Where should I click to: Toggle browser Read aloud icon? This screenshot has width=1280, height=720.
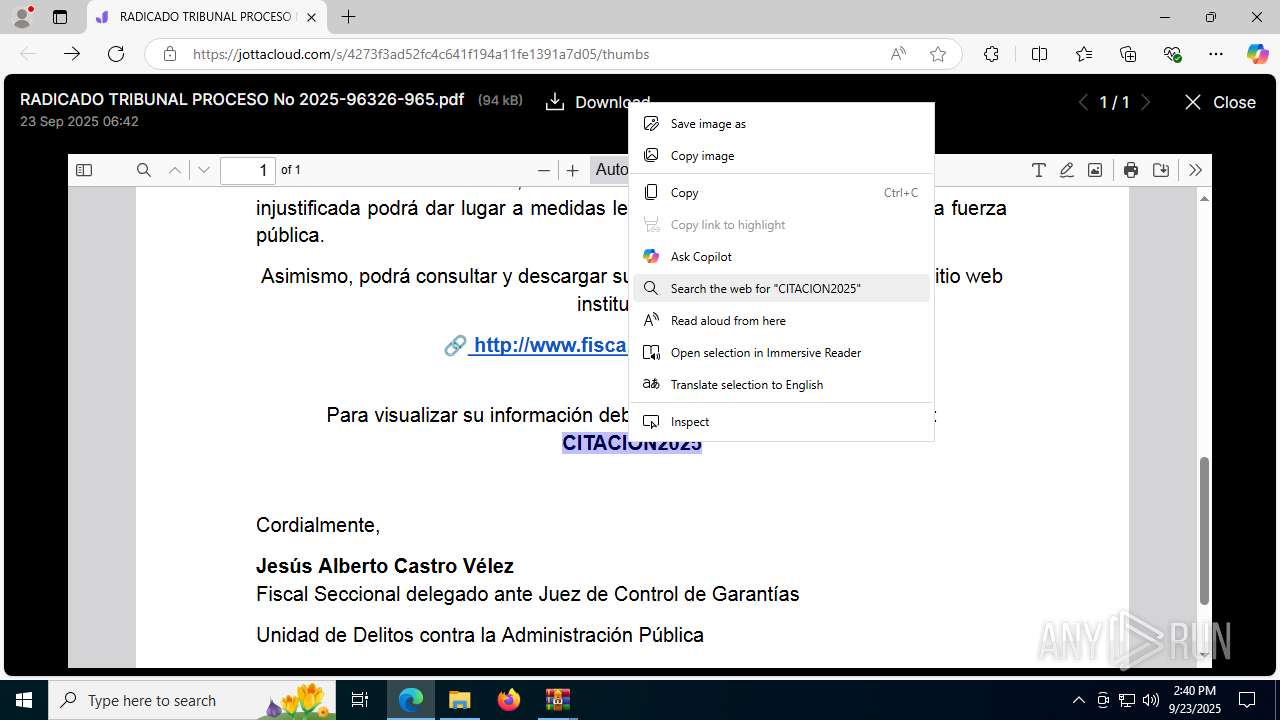pos(898,54)
